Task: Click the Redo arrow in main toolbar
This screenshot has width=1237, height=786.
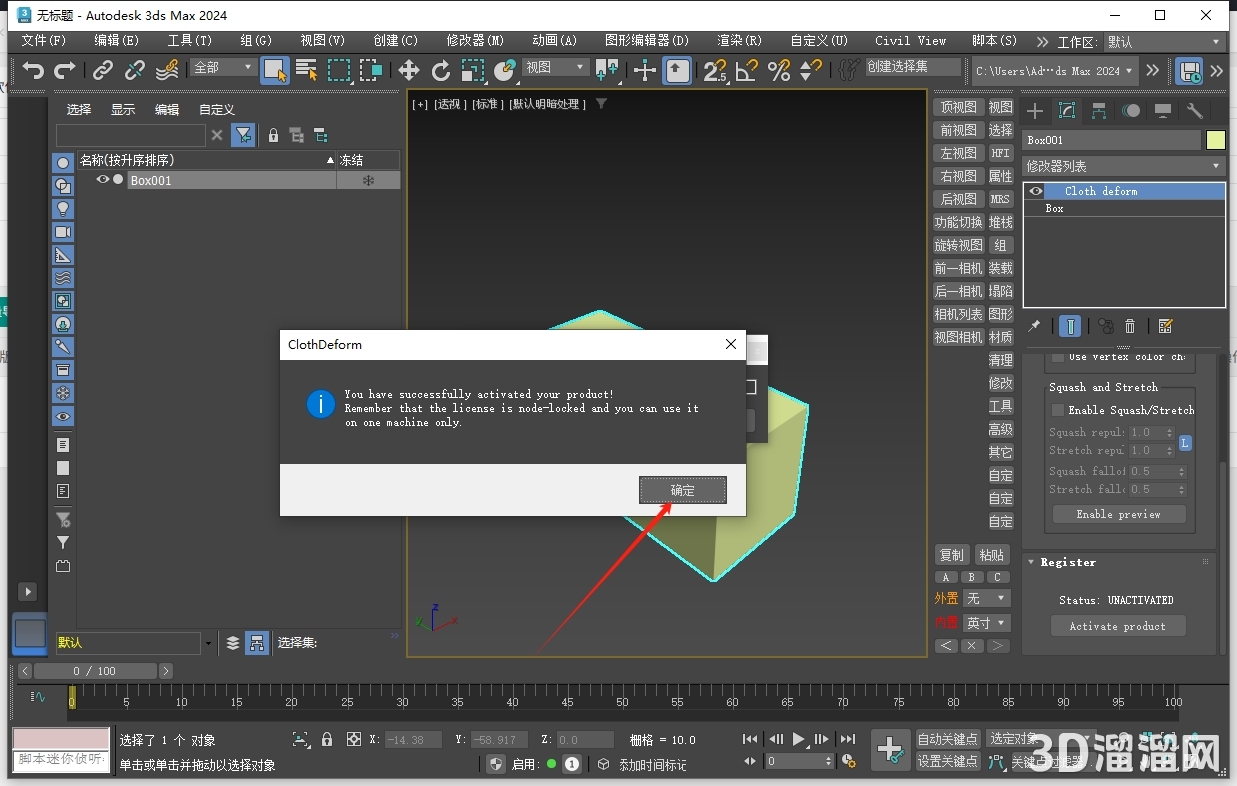Action: coord(65,70)
